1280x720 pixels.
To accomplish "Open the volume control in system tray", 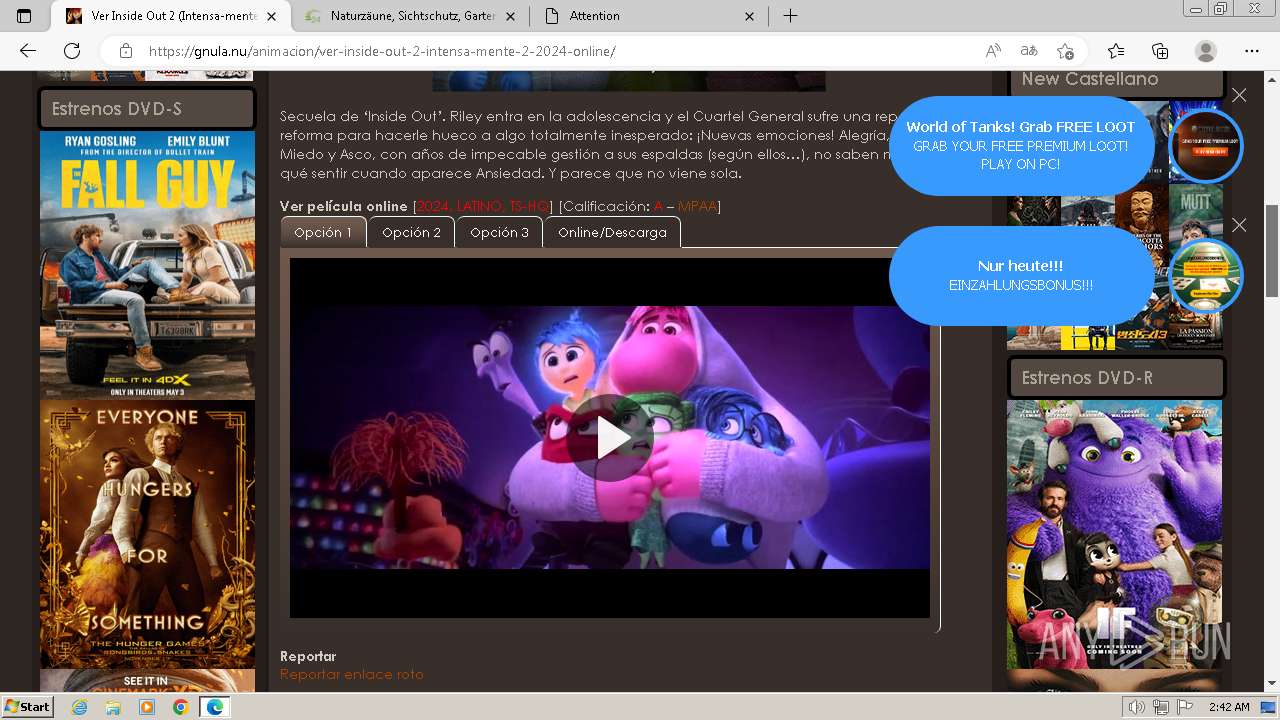I will coord(1137,707).
